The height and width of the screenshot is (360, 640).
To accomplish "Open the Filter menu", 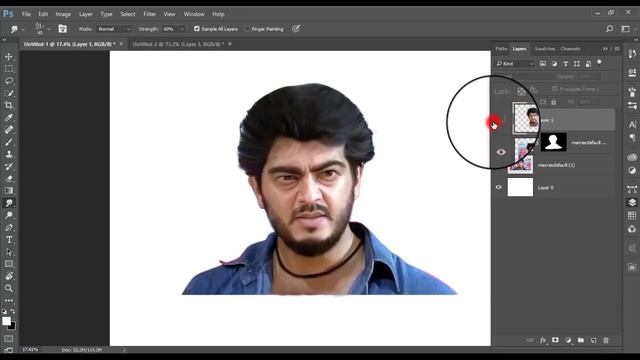I will 149,14.
